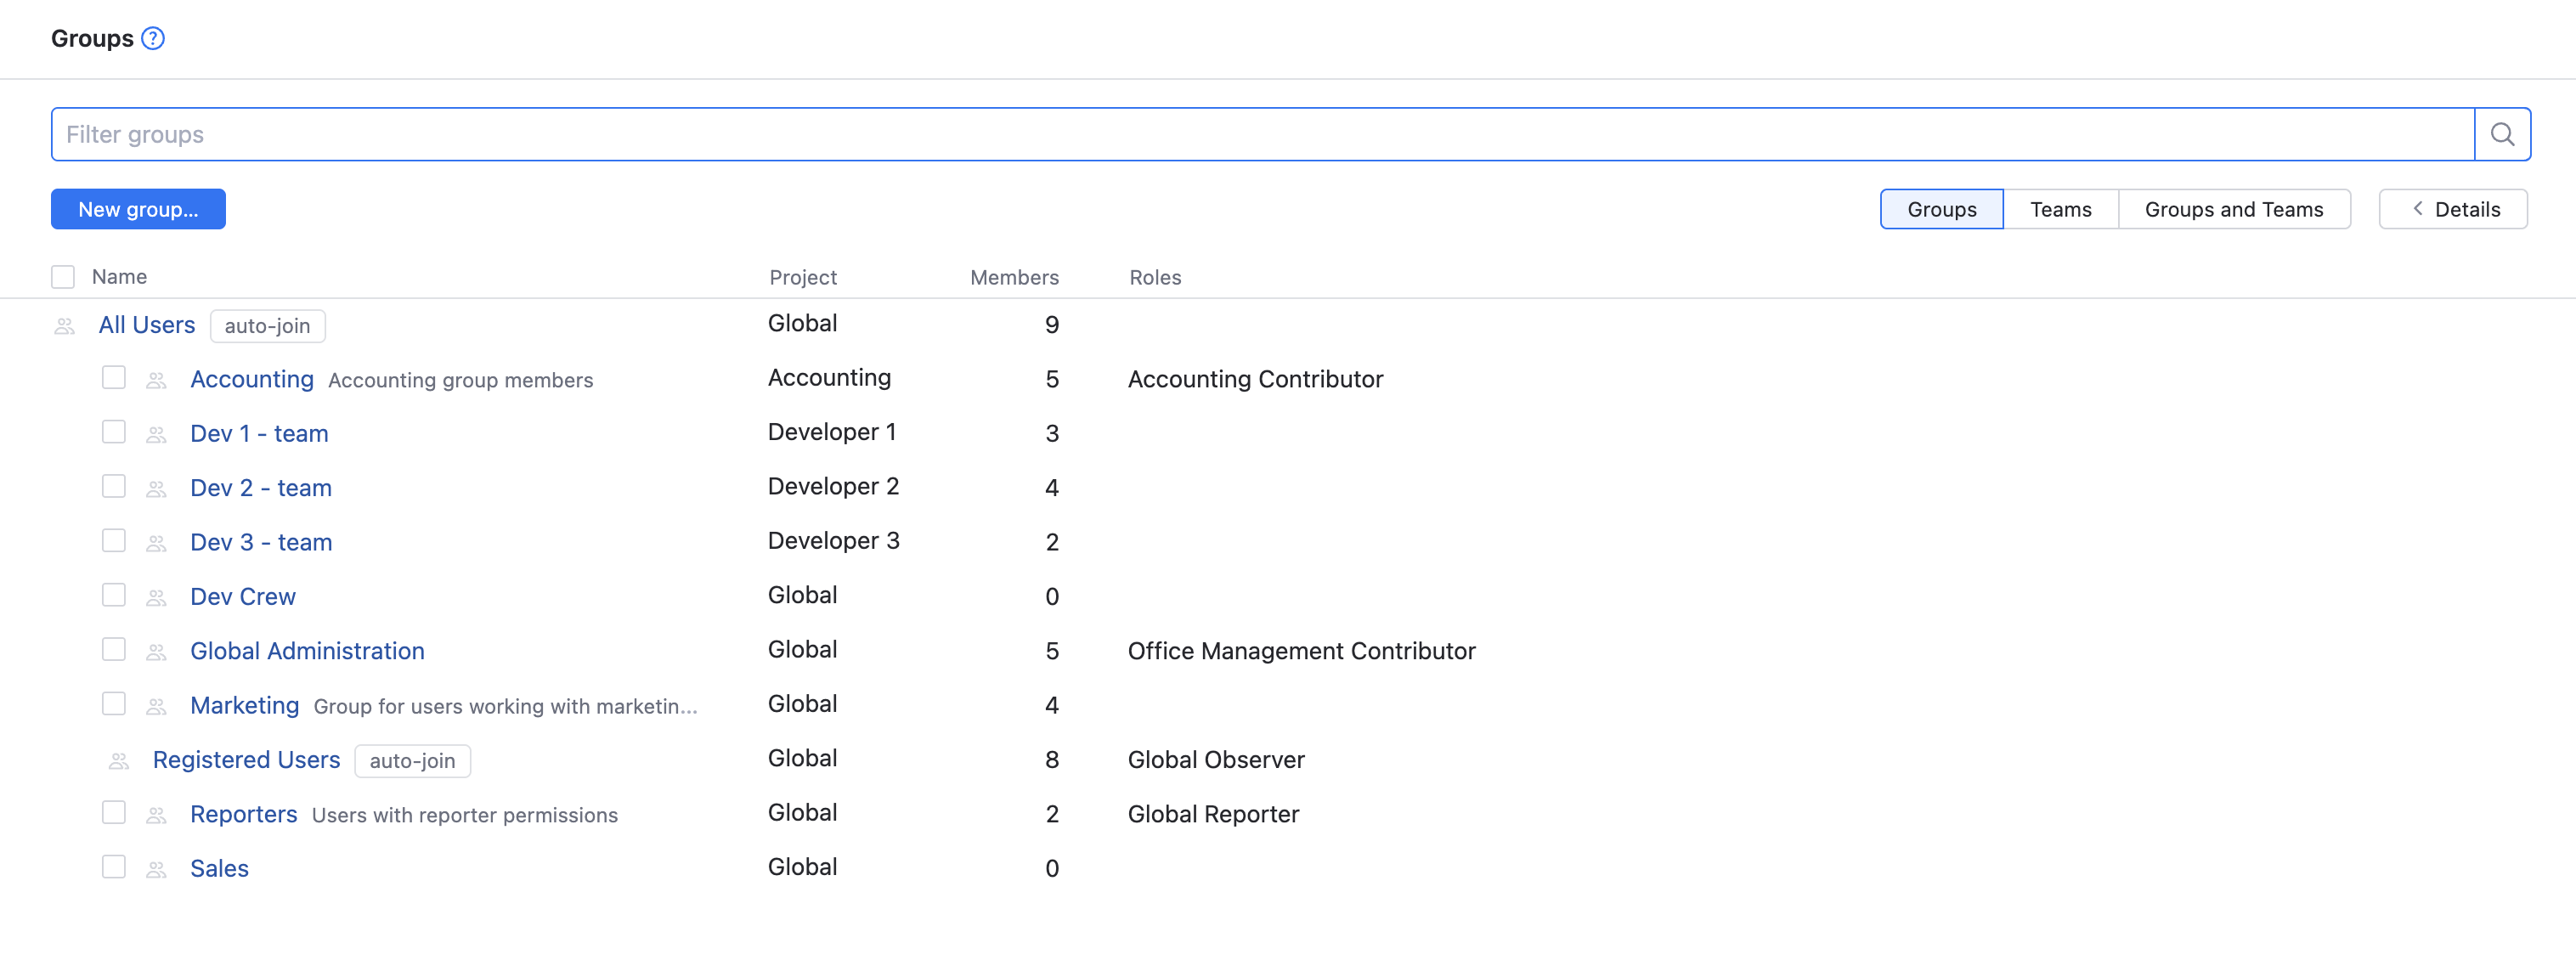Select the Global Administration row checkbox
This screenshot has height=960, width=2576.
pyautogui.click(x=114, y=649)
